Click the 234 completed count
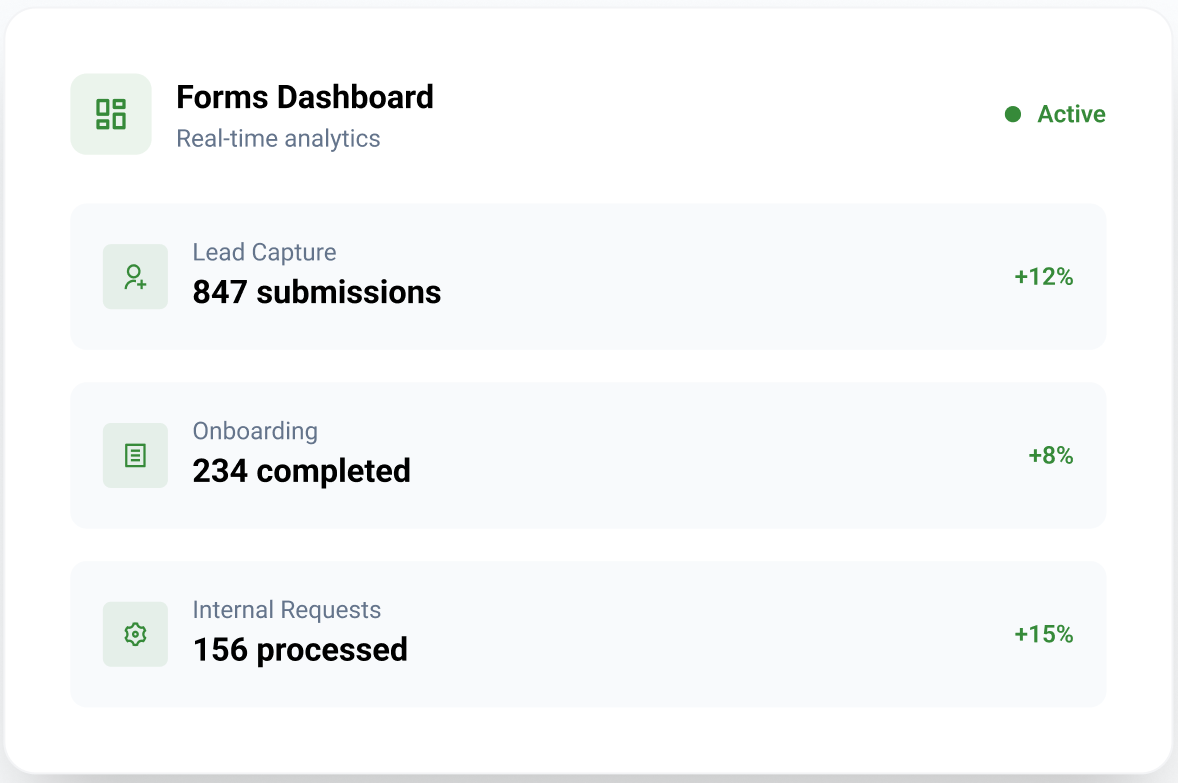Image resolution: width=1178 pixels, height=783 pixels. coord(301,471)
